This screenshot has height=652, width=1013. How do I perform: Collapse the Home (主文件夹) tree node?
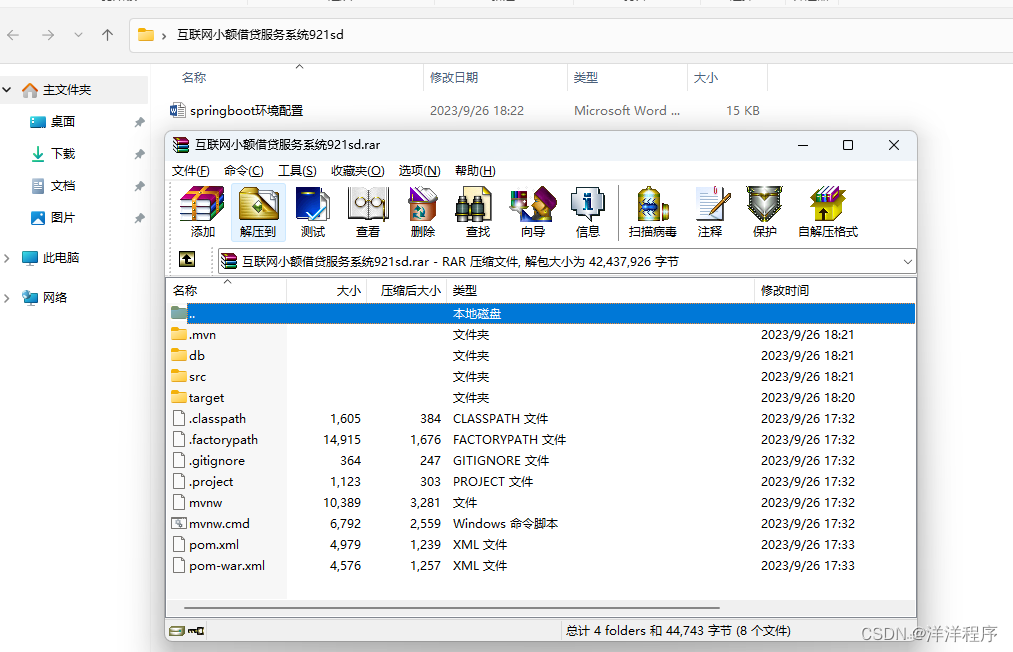coord(6,90)
